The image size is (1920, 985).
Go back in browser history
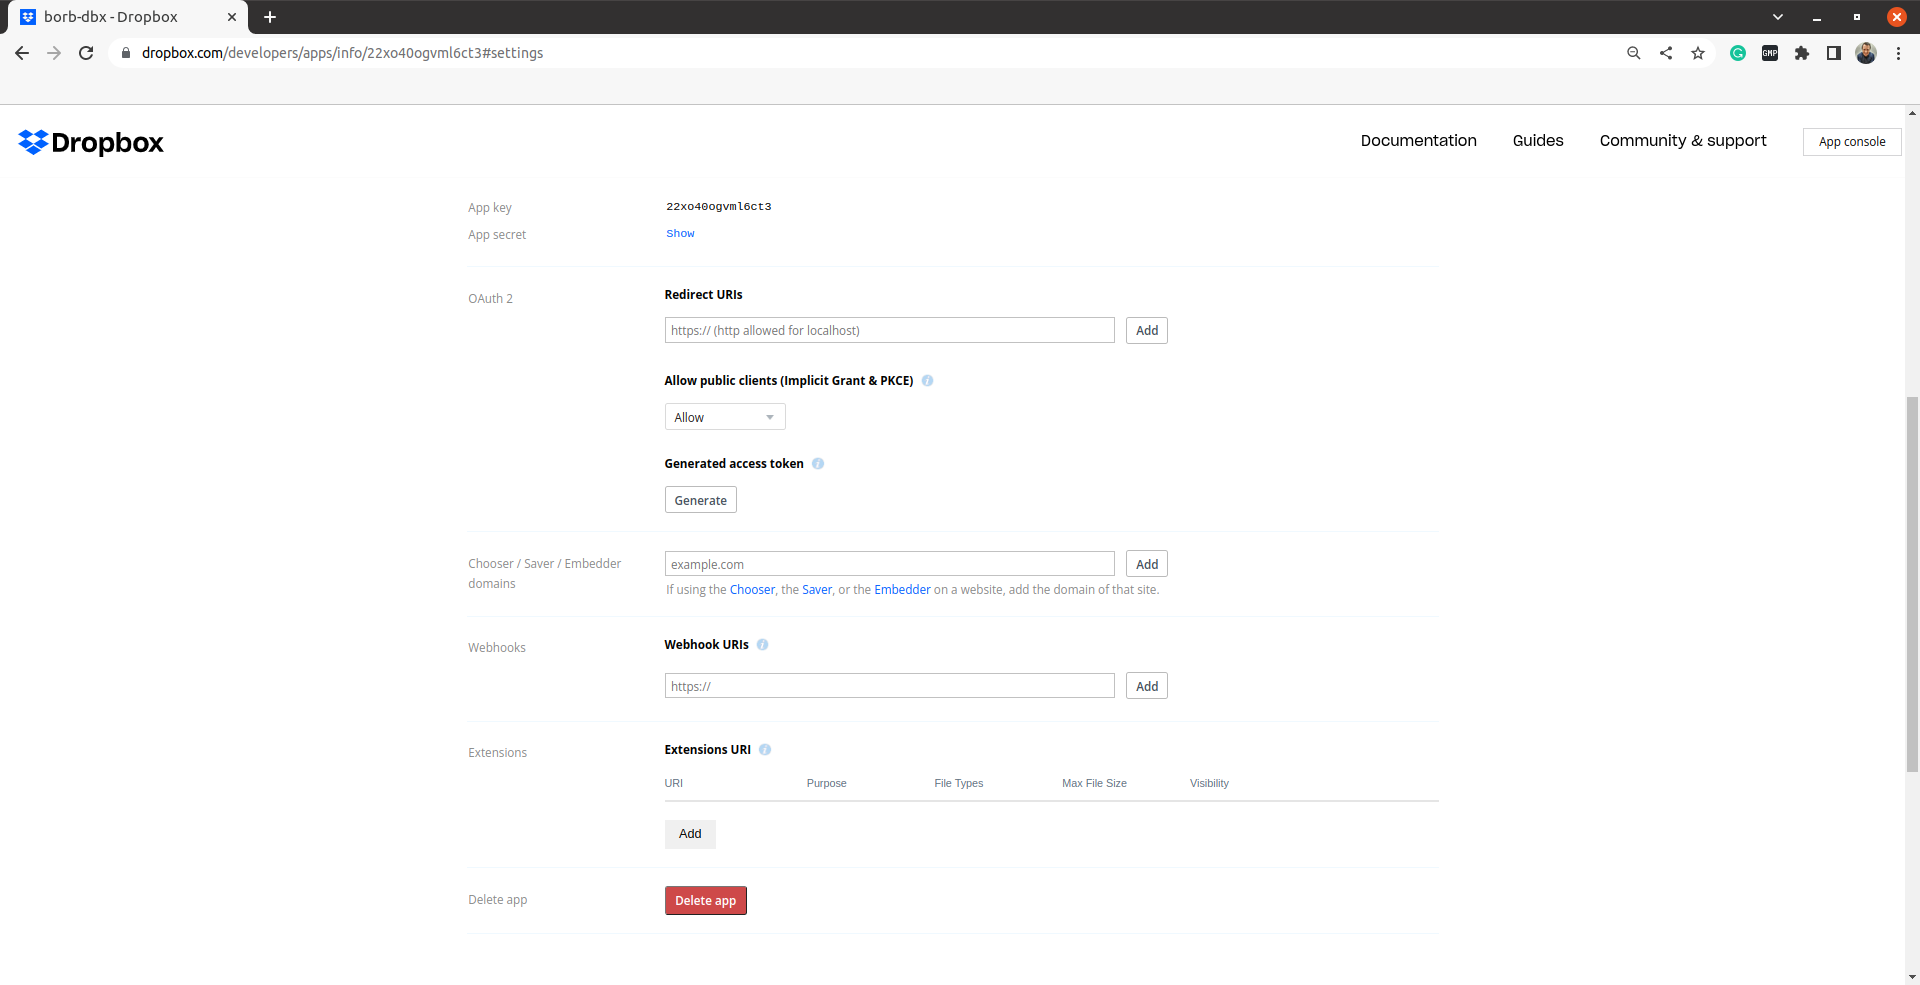(22, 53)
